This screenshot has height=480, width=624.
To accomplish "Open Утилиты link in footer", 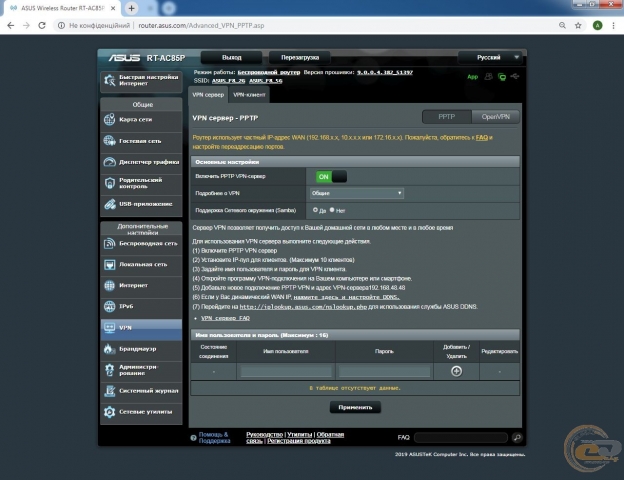I will [x=299, y=435].
